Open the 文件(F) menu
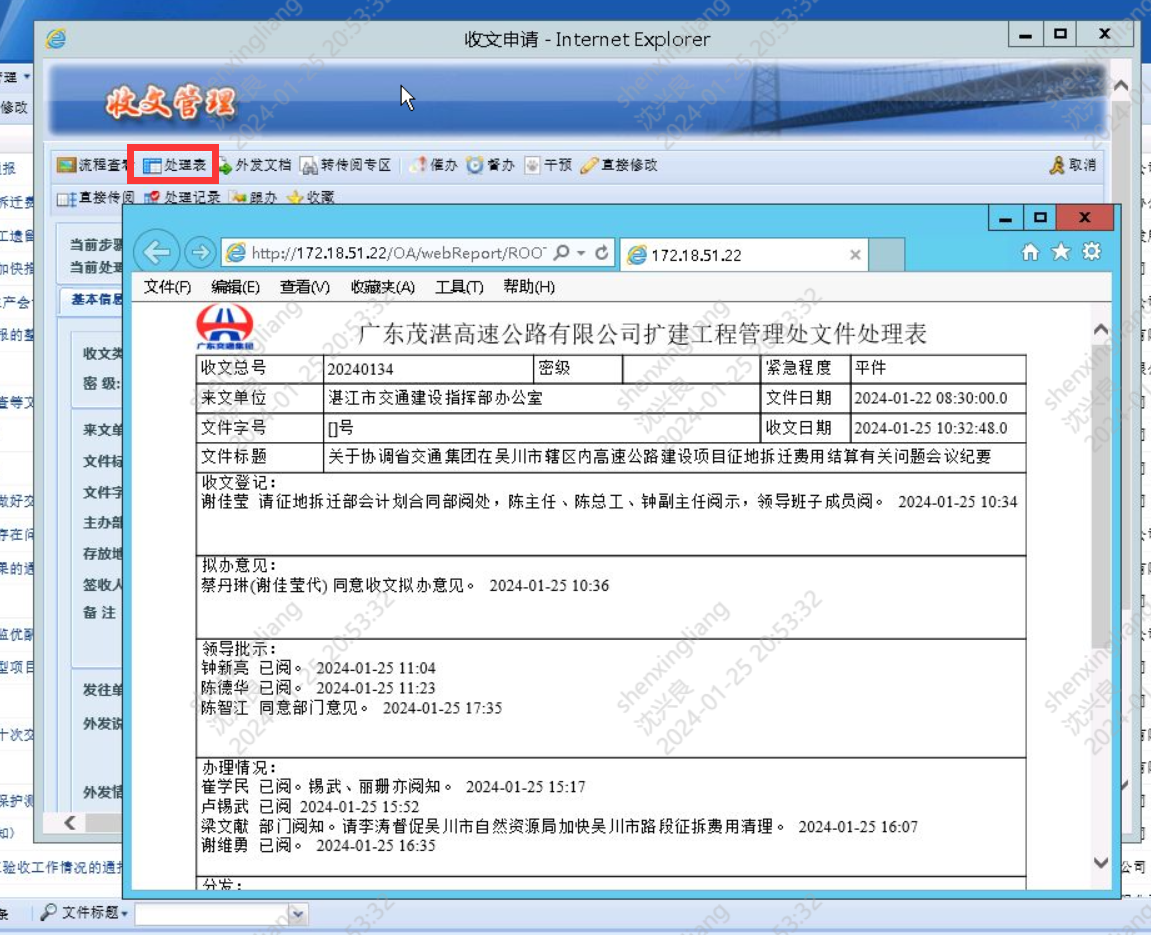 pos(167,287)
